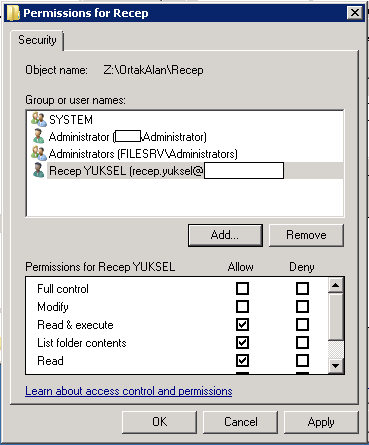Image resolution: width=369 pixels, height=445 pixels.
Task: Click the Apply button
Action: click(321, 422)
